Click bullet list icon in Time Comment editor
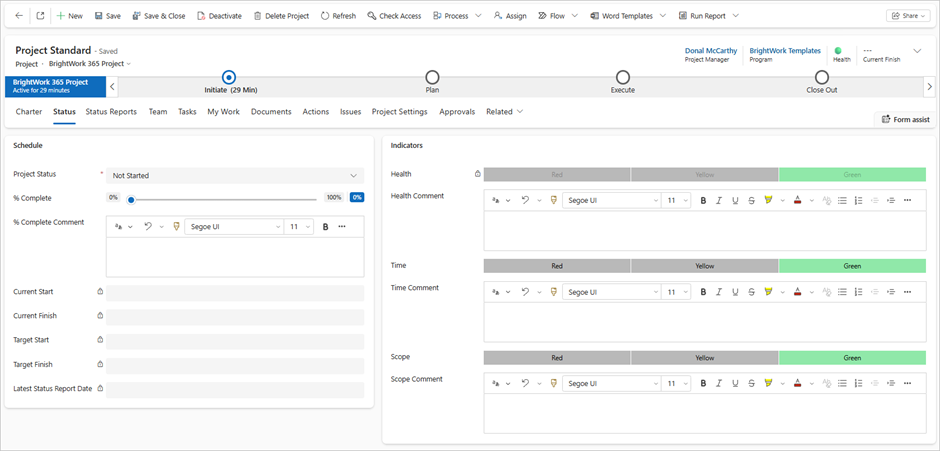The height and width of the screenshot is (451, 940). [x=842, y=292]
